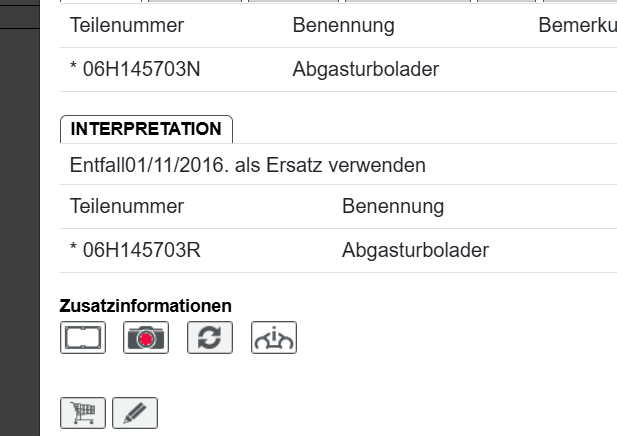Click the Entfall 01/11/2016 replacement note
617x436 pixels.
pyautogui.click(x=248, y=165)
